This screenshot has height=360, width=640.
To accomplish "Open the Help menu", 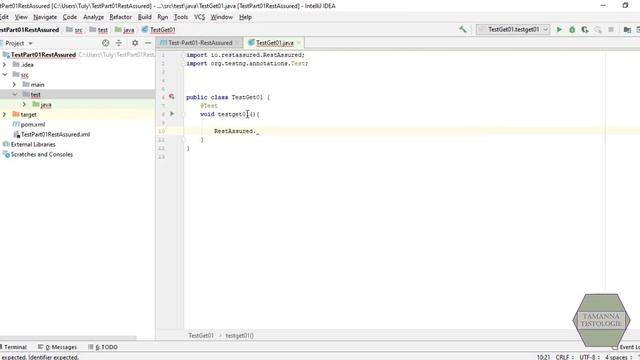I will 245,17.
